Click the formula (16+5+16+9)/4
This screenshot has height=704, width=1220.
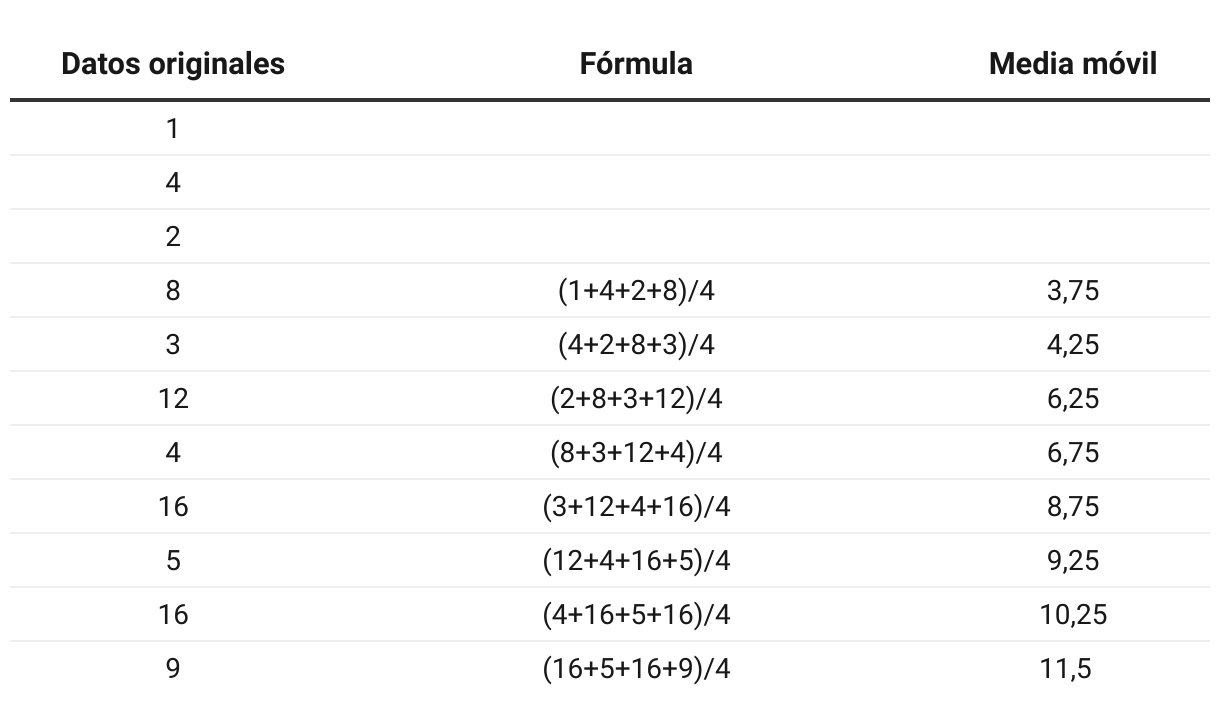pos(636,668)
